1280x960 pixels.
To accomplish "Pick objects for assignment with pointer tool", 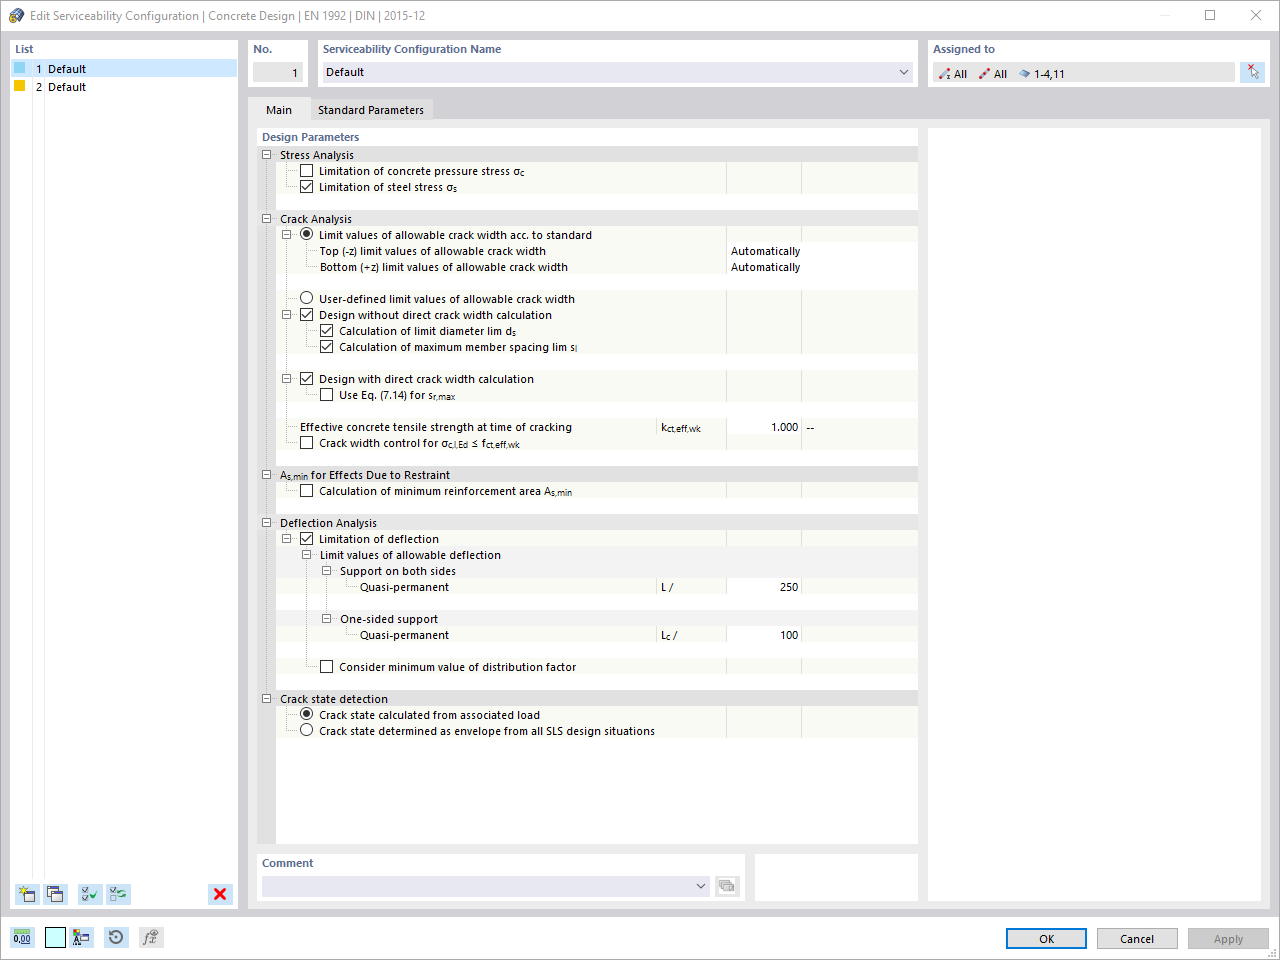I will point(1253,72).
